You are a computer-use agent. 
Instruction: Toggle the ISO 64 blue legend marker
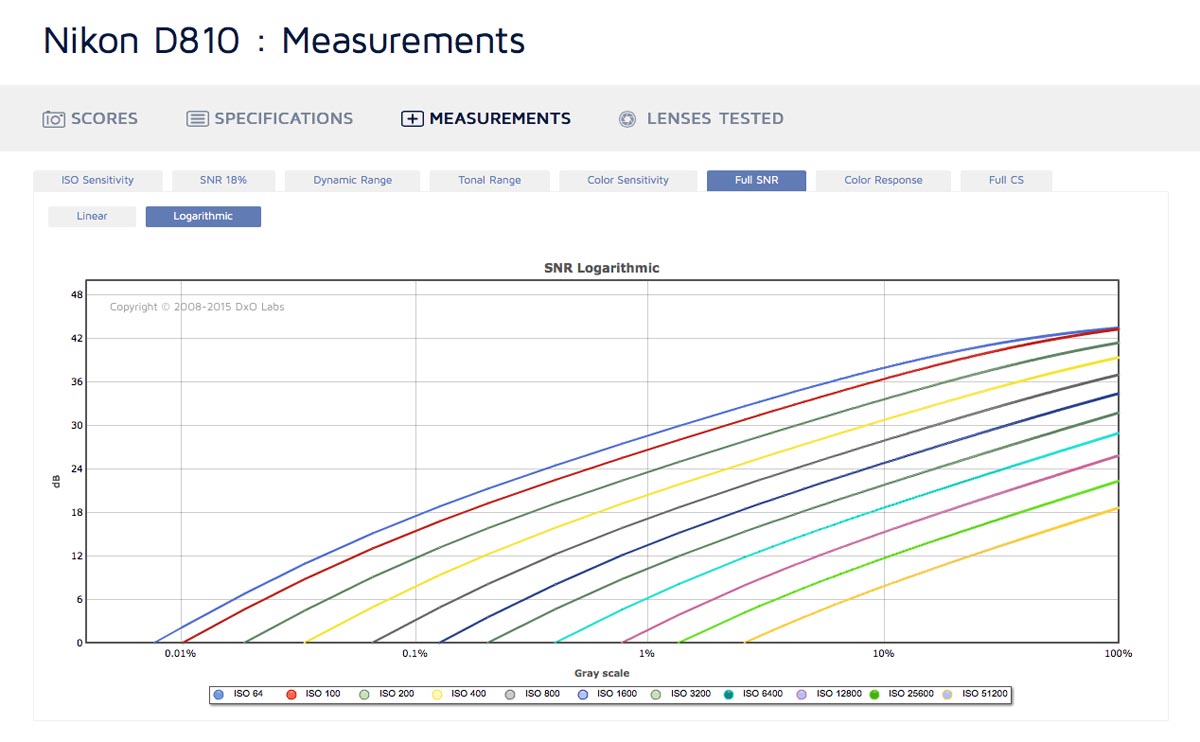[x=219, y=694]
